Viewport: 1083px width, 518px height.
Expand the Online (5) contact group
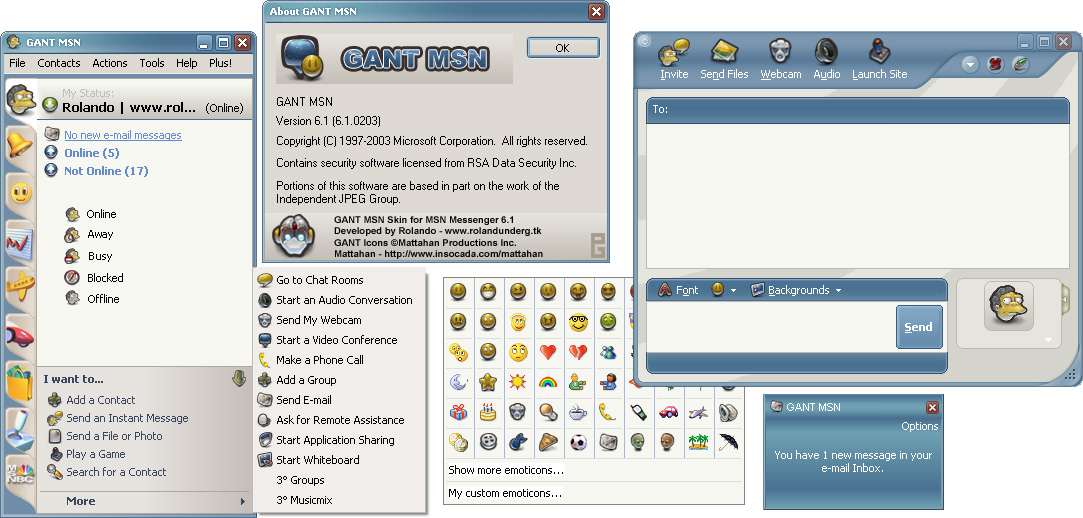(51, 153)
